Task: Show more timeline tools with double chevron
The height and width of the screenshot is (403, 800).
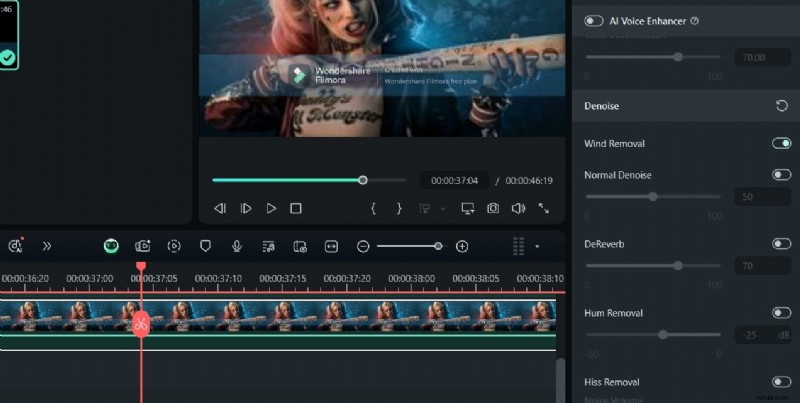Action: coord(47,246)
